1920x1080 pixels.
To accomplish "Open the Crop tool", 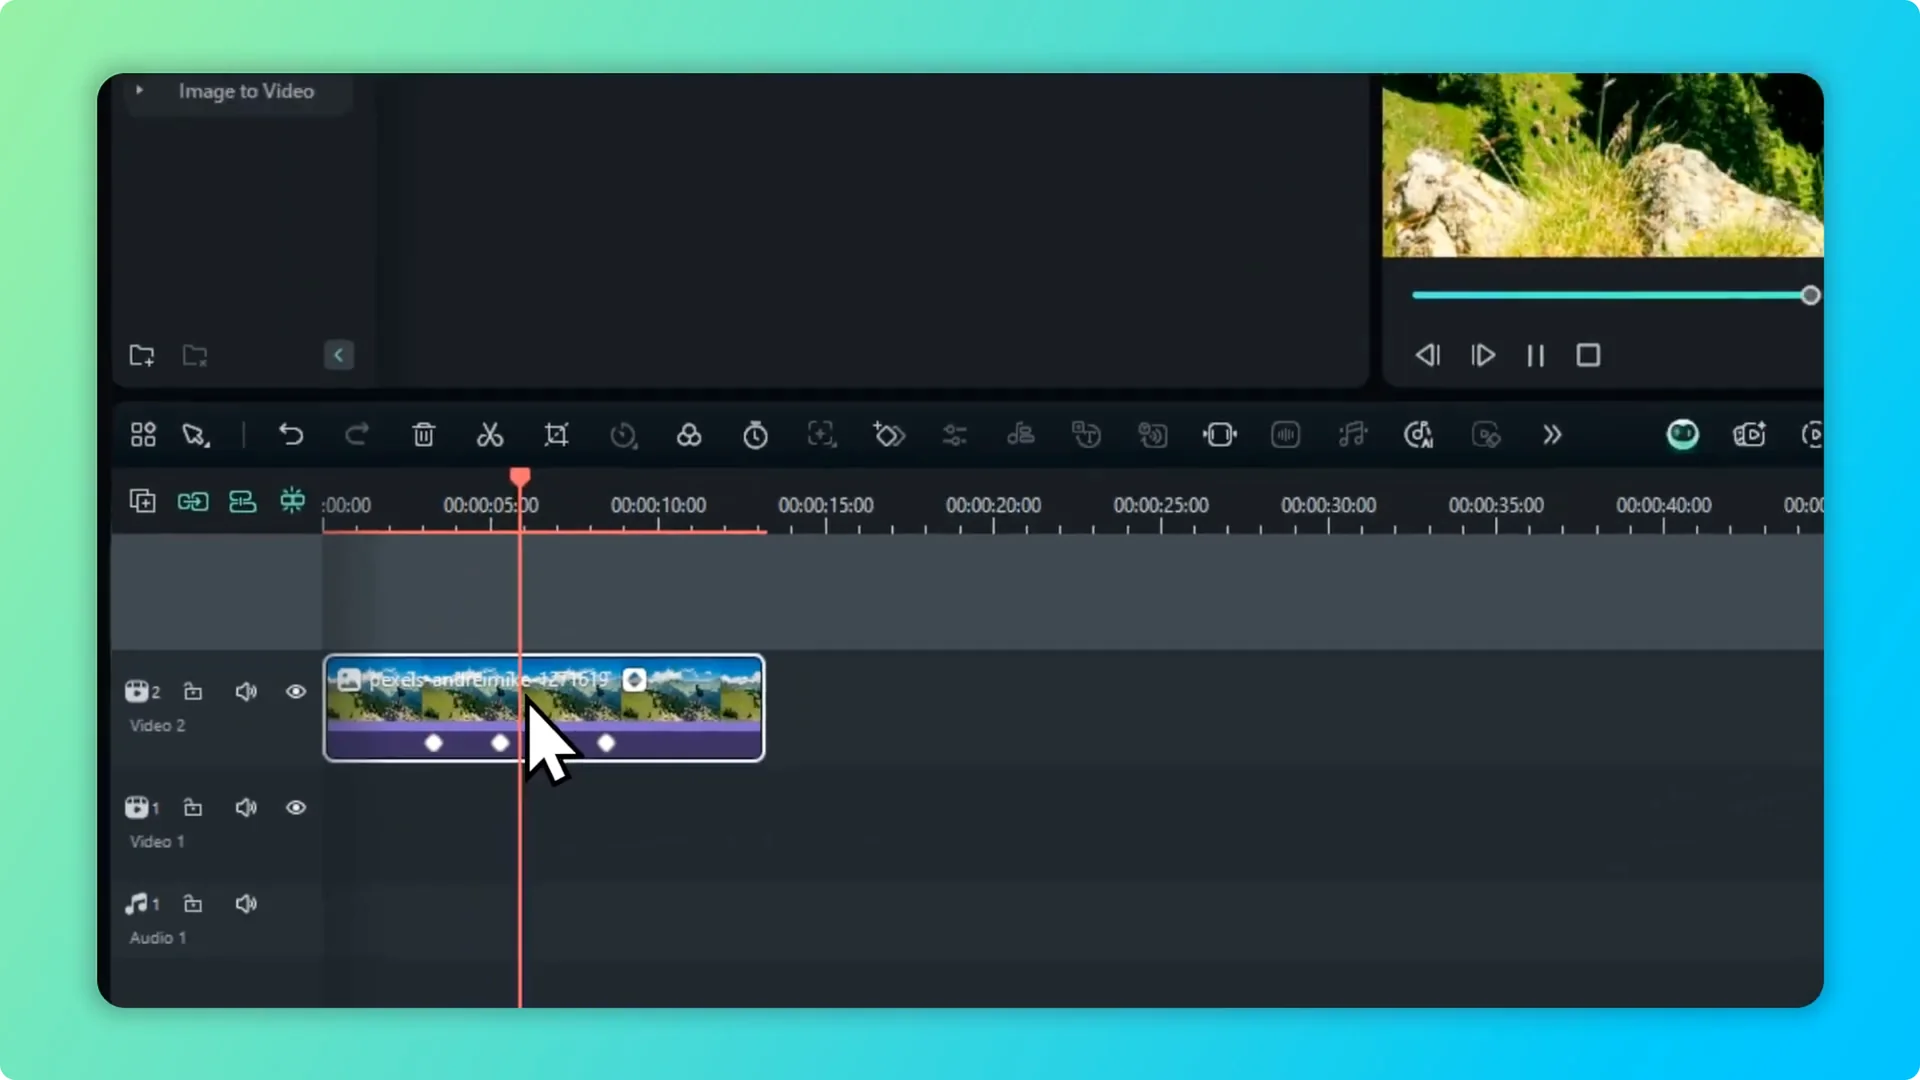I will tap(556, 435).
